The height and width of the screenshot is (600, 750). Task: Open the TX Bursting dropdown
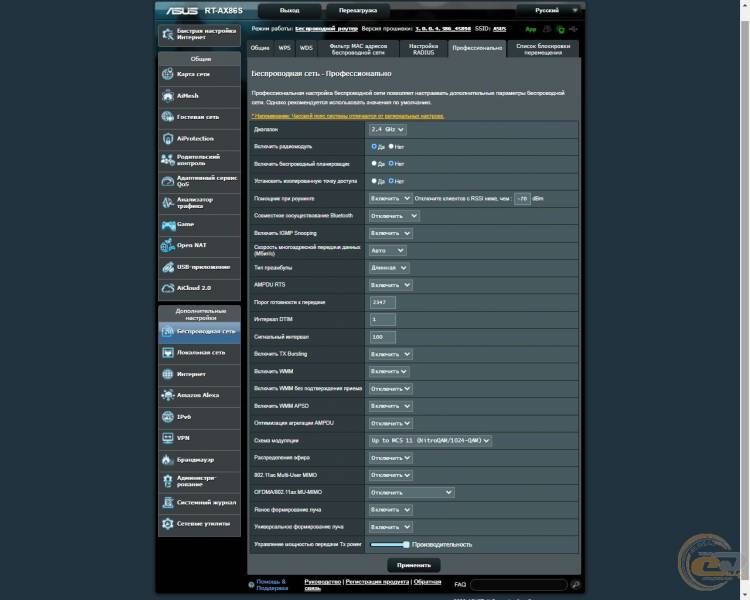pyautogui.click(x=390, y=354)
